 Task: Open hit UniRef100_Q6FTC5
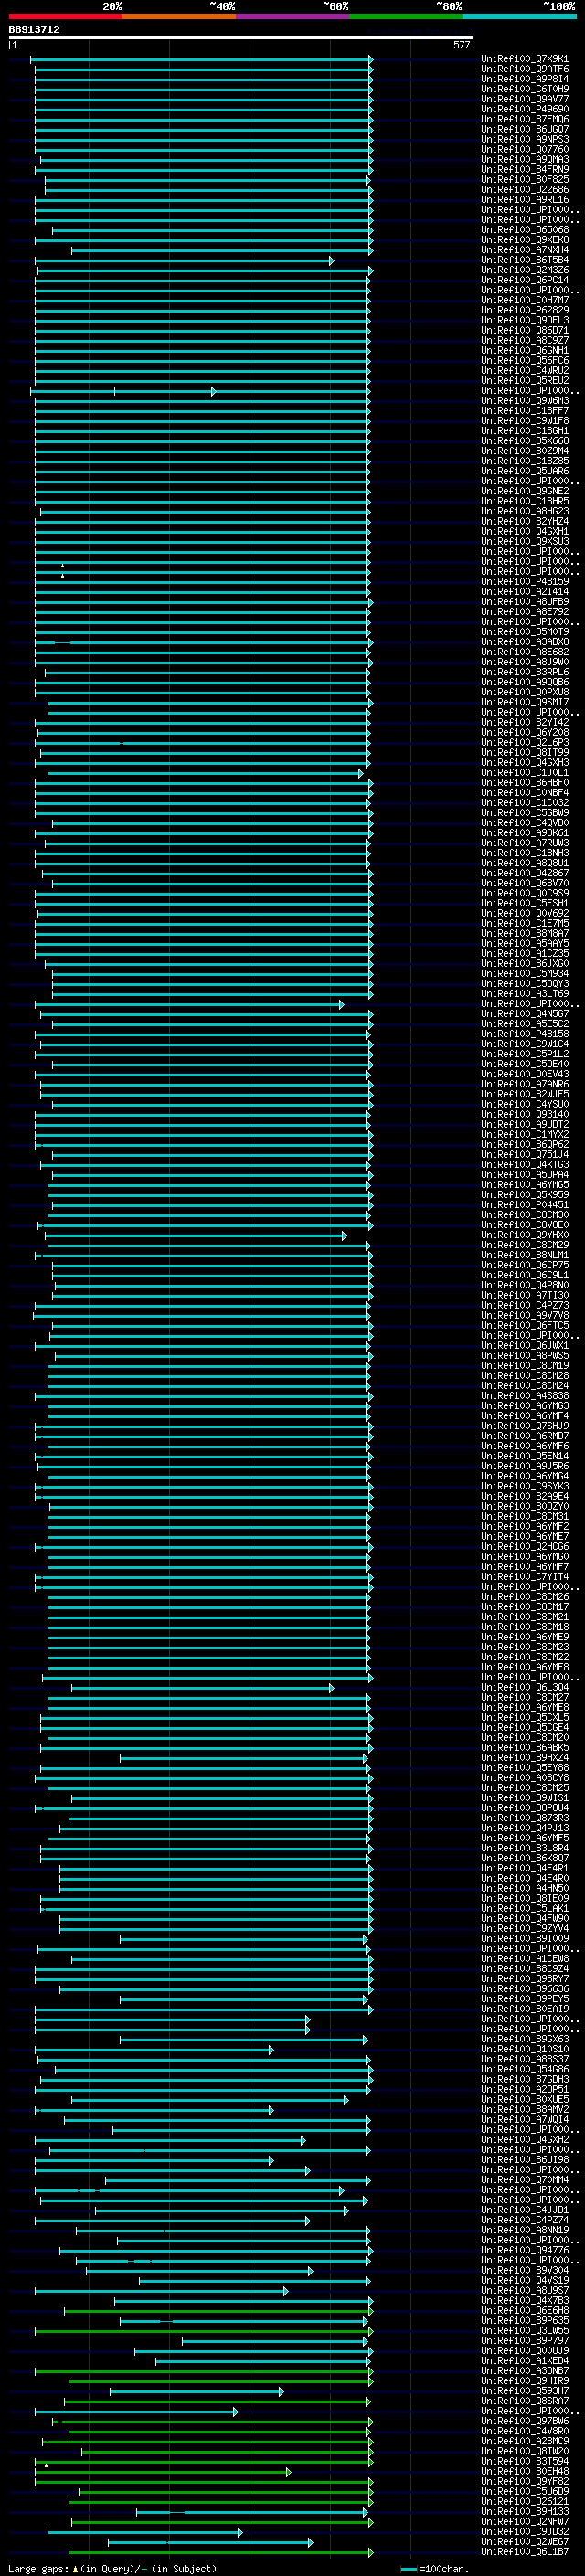tap(525, 1325)
